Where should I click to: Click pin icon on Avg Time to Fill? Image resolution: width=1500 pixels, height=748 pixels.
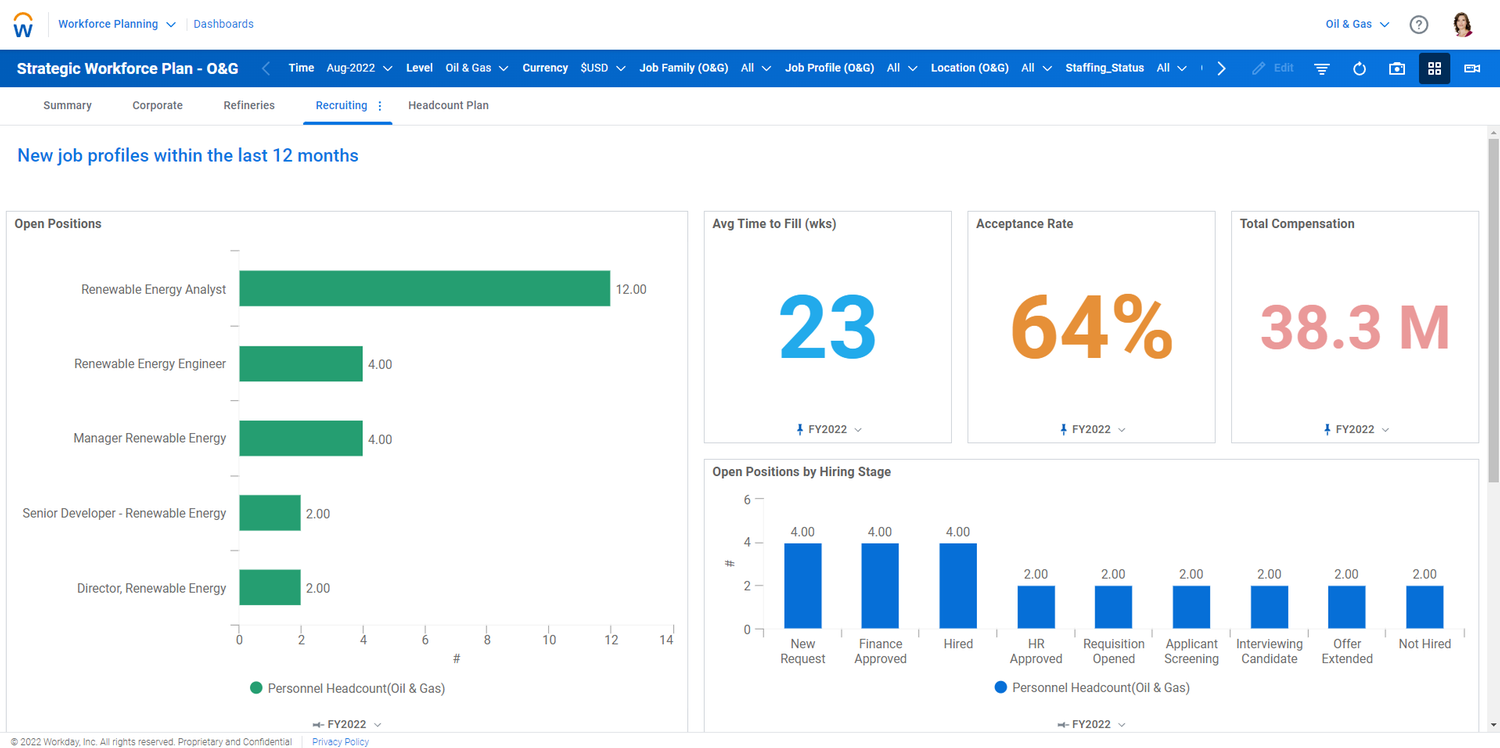point(800,429)
